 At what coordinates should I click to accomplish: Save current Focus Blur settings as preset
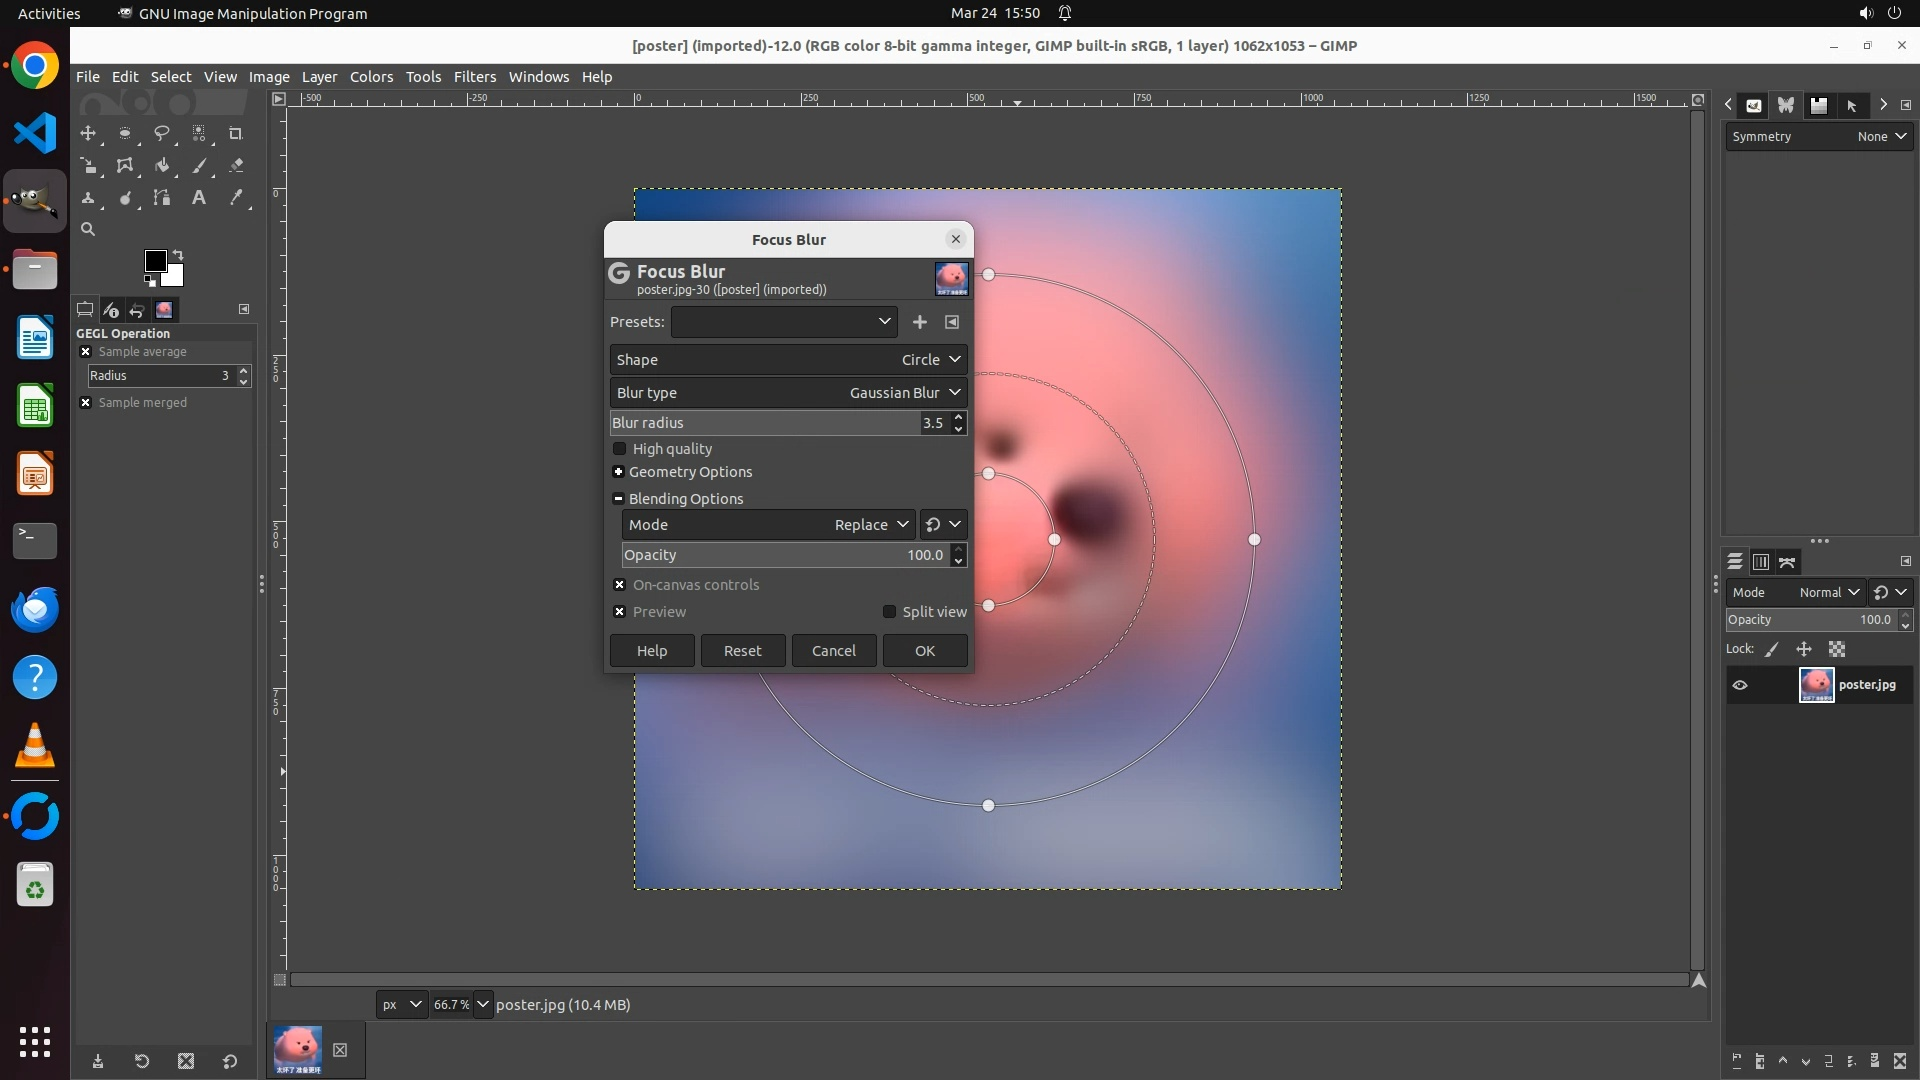[919, 322]
